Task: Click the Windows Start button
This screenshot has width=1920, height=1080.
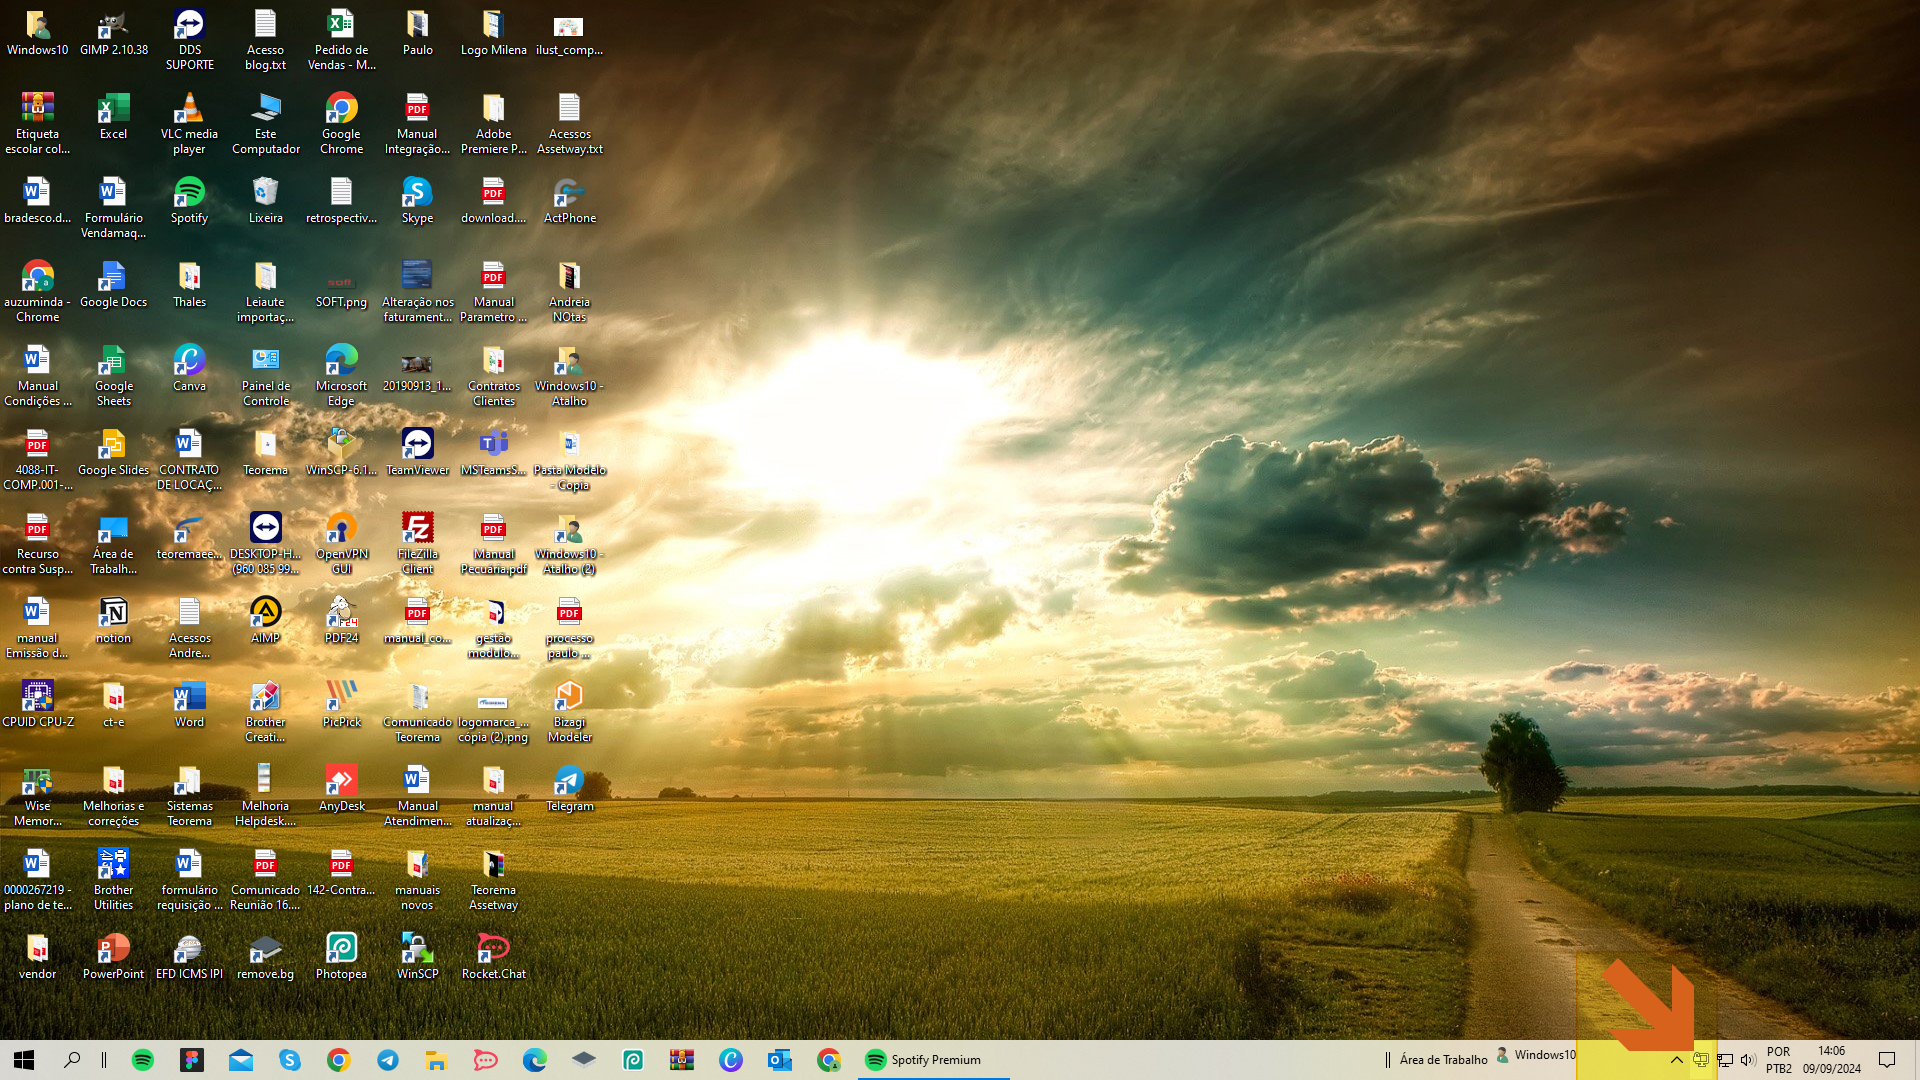Action: coord(24,1060)
